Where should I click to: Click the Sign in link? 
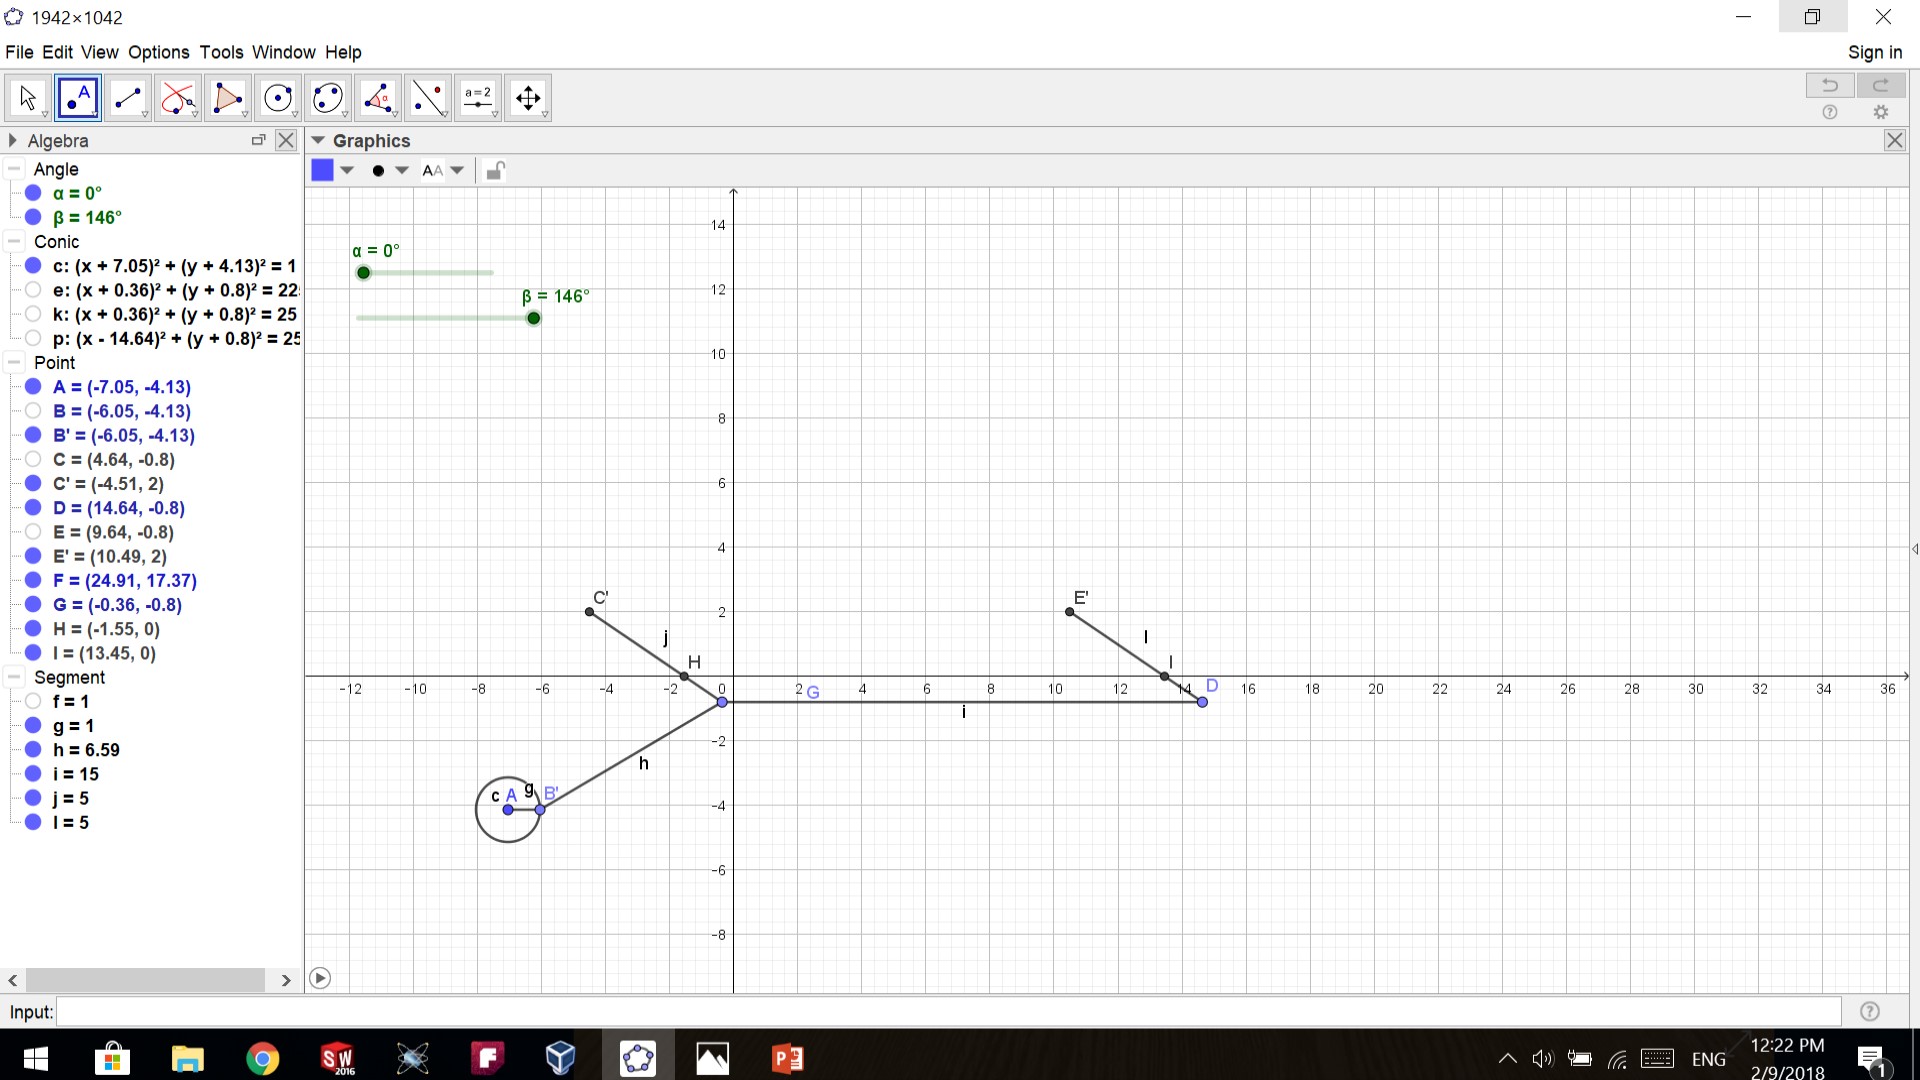[x=1874, y=52]
